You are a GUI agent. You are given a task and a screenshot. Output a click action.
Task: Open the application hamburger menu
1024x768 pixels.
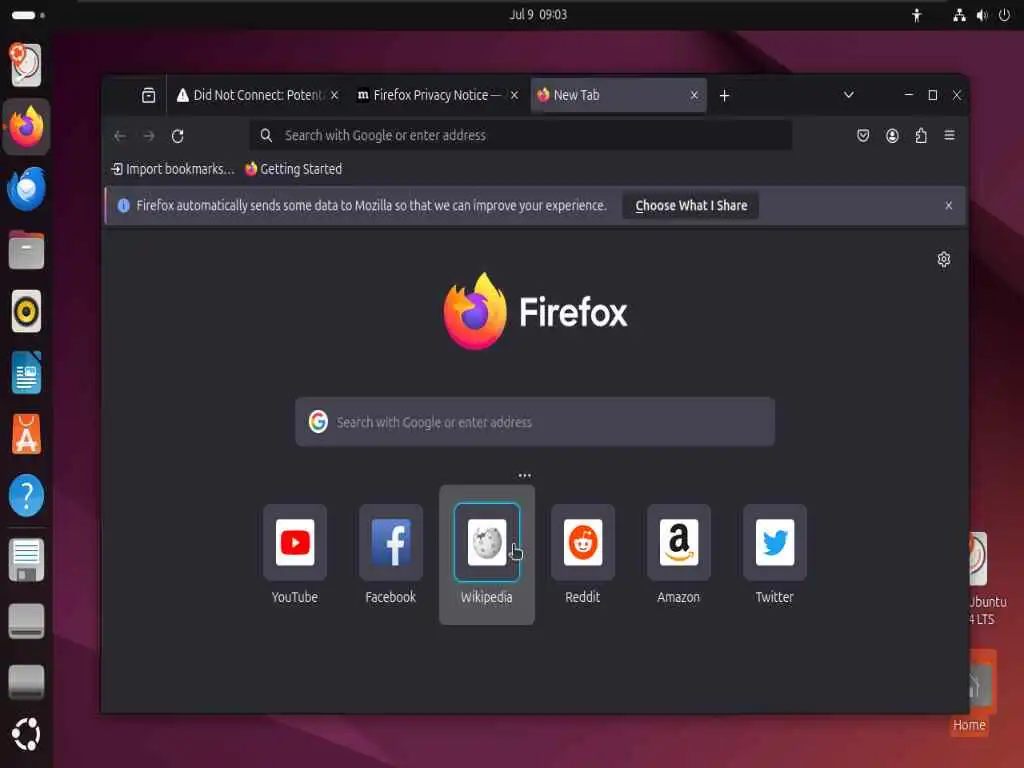point(950,135)
